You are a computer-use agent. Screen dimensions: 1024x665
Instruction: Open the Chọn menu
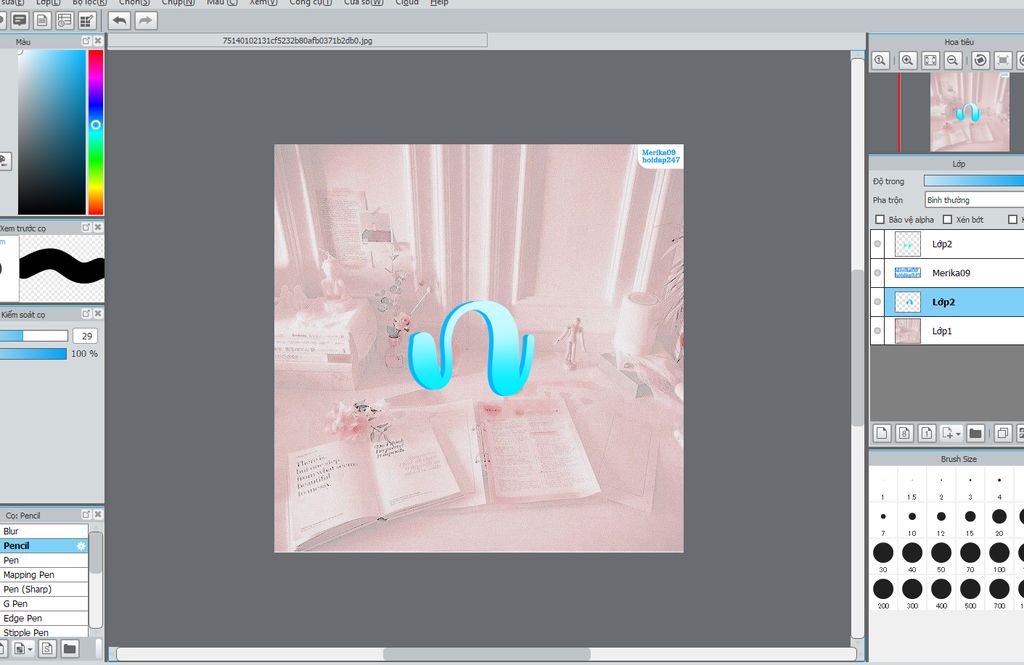coord(134,3)
